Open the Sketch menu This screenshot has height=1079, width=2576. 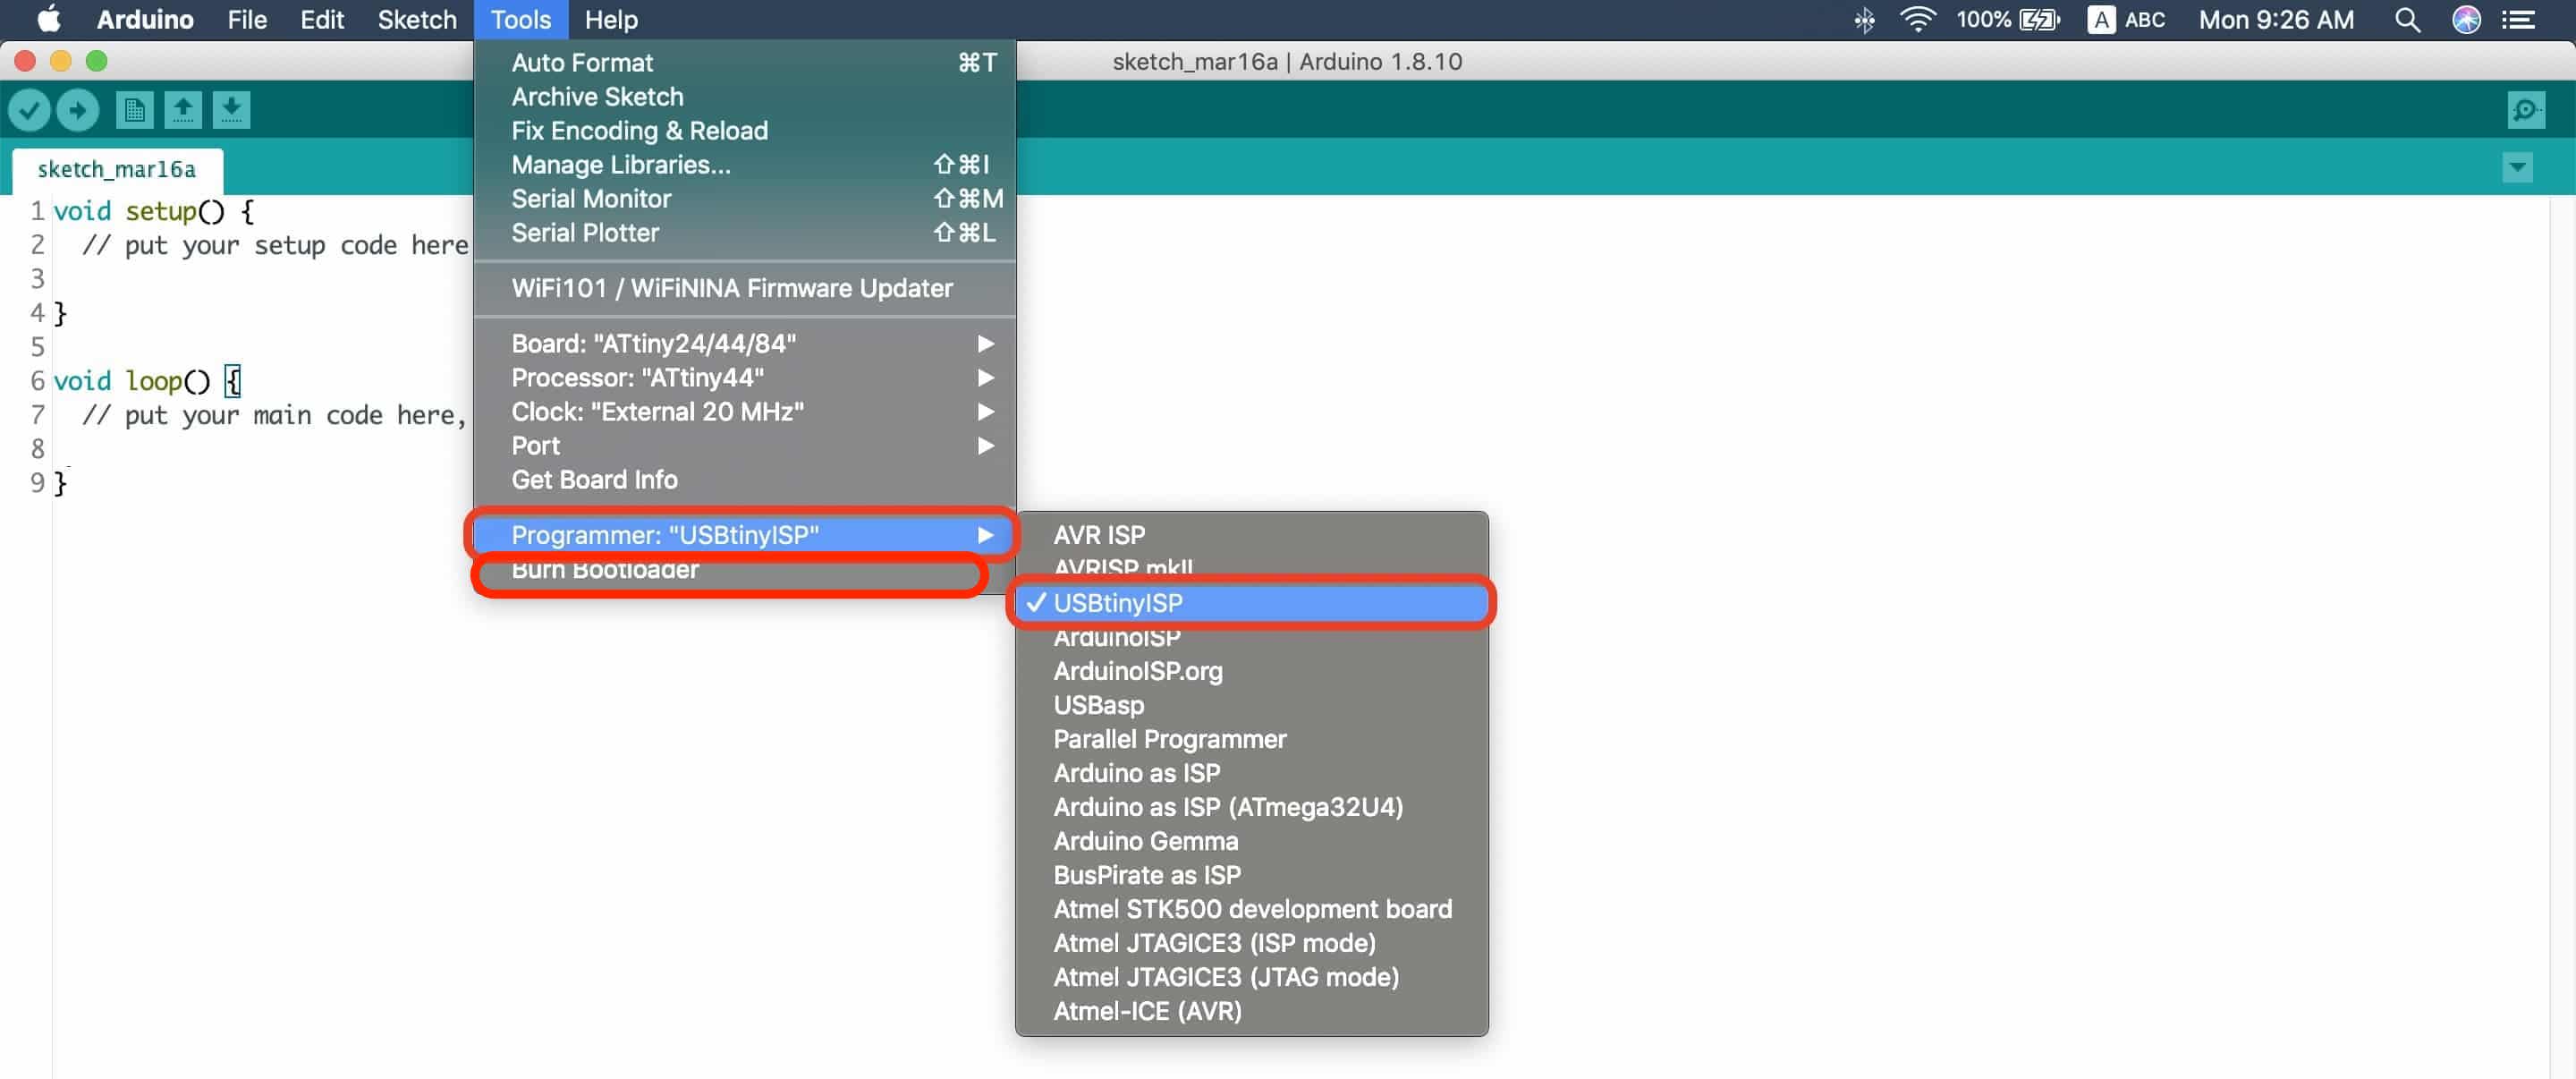click(417, 20)
